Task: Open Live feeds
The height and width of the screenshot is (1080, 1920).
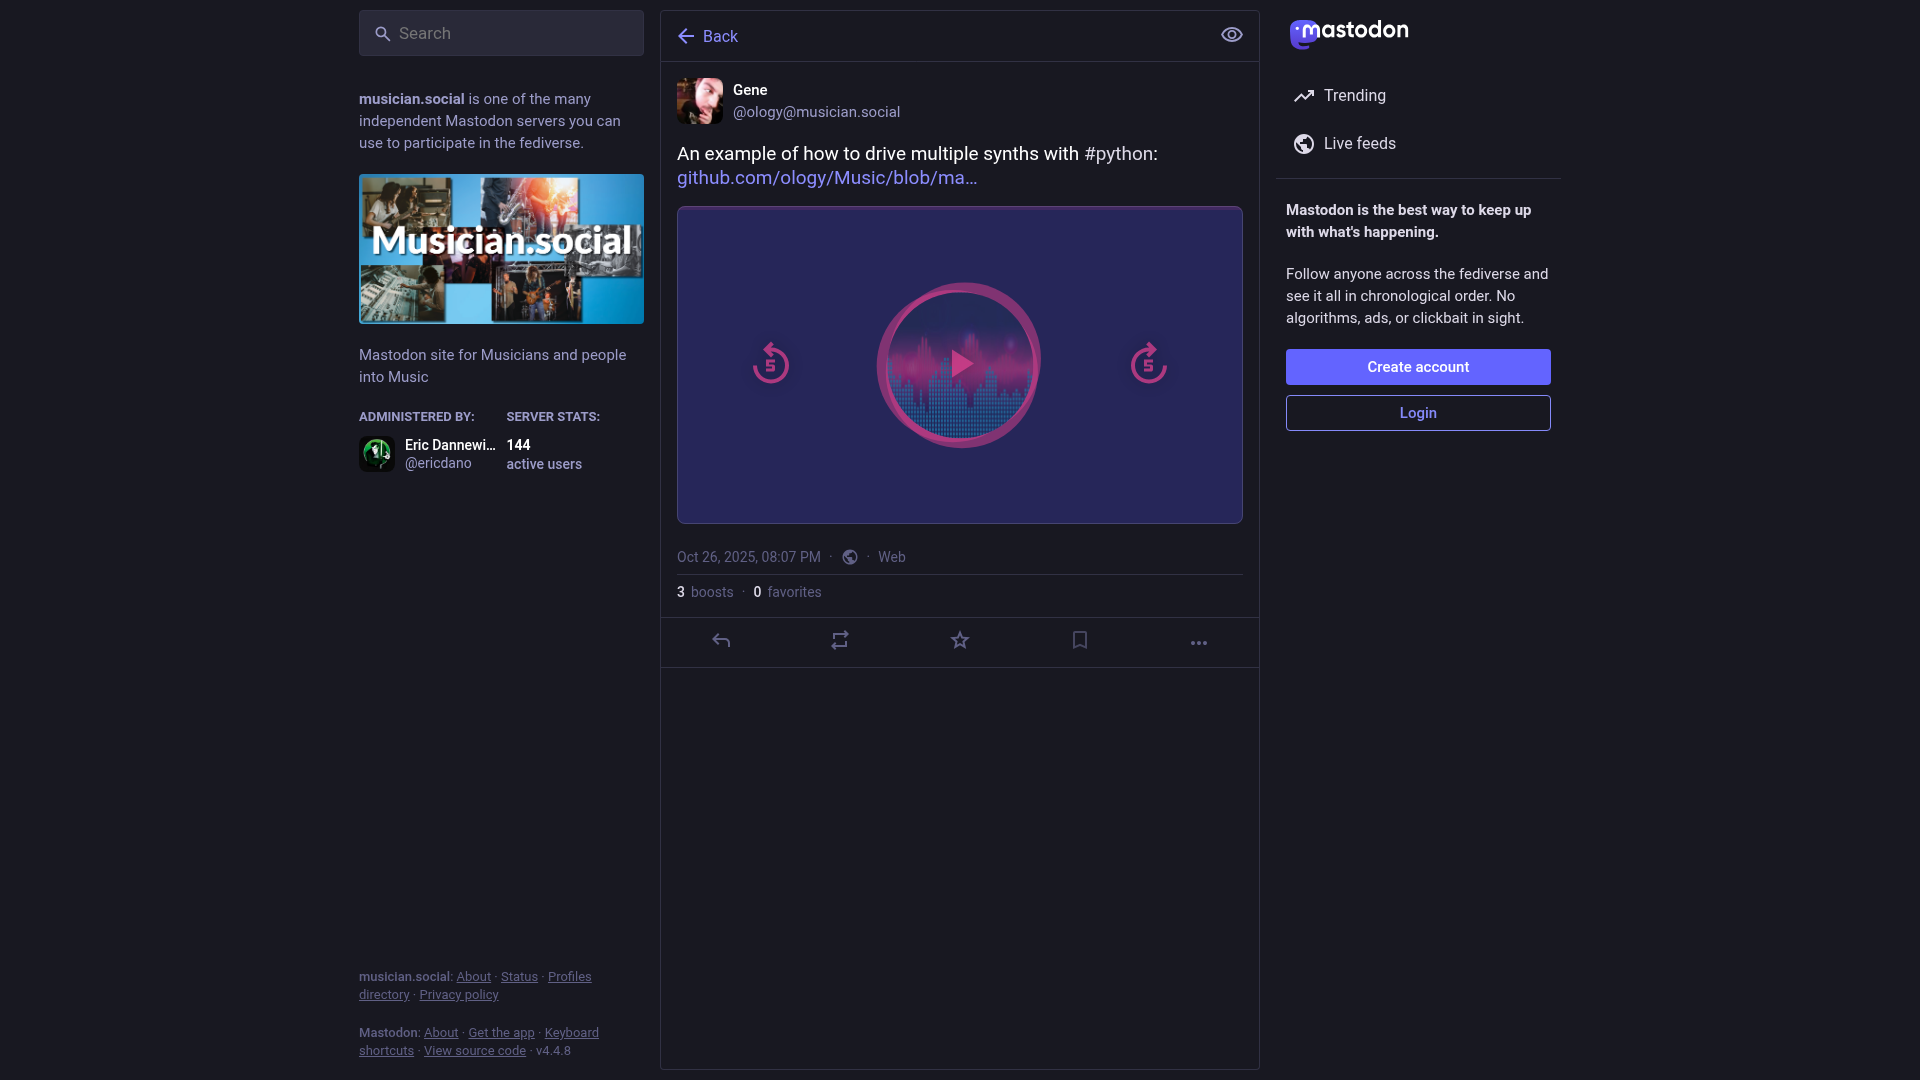Action: coord(1359,144)
